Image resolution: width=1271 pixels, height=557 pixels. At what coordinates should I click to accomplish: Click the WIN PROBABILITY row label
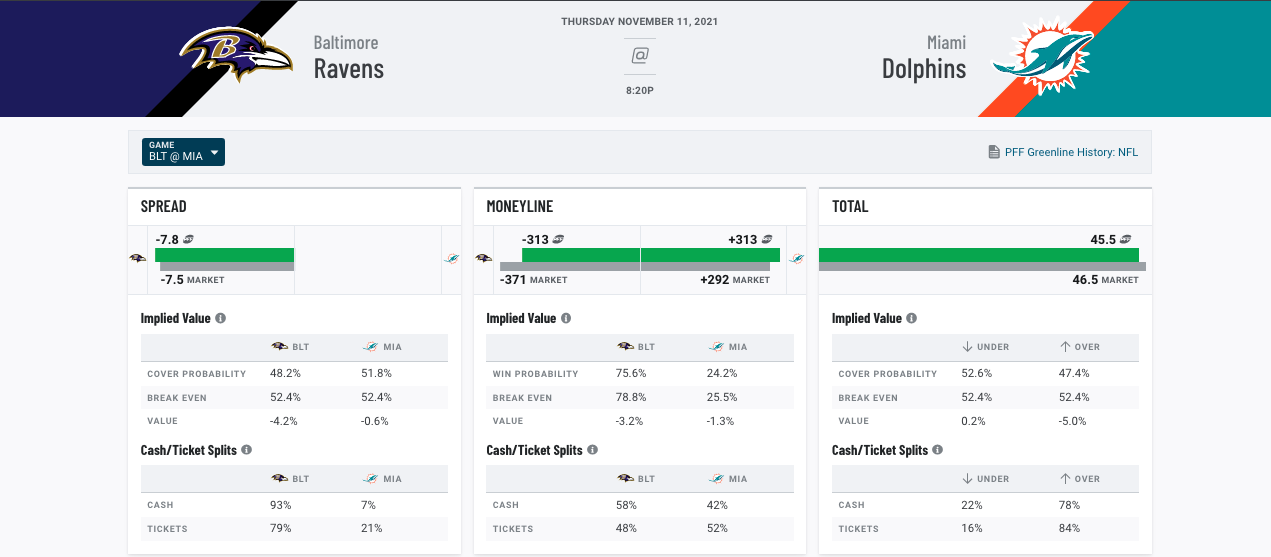click(535, 374)
